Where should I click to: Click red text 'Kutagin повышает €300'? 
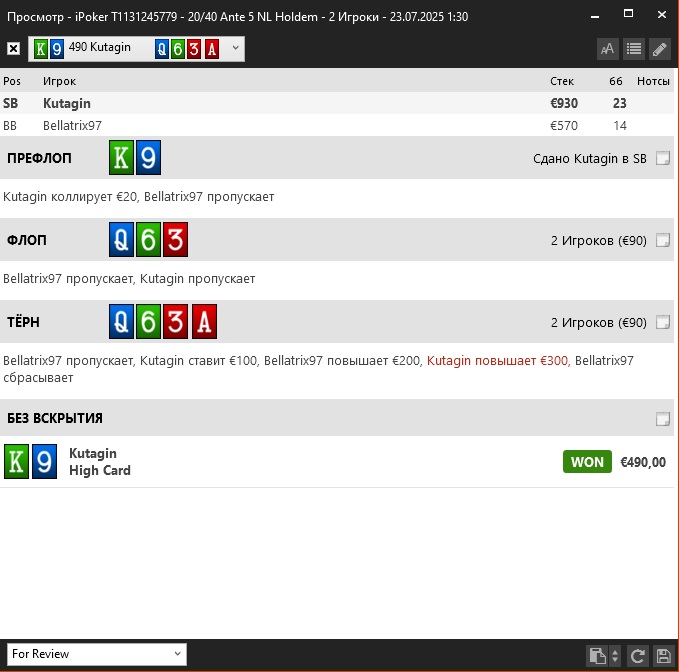click(x=497, y=361)
